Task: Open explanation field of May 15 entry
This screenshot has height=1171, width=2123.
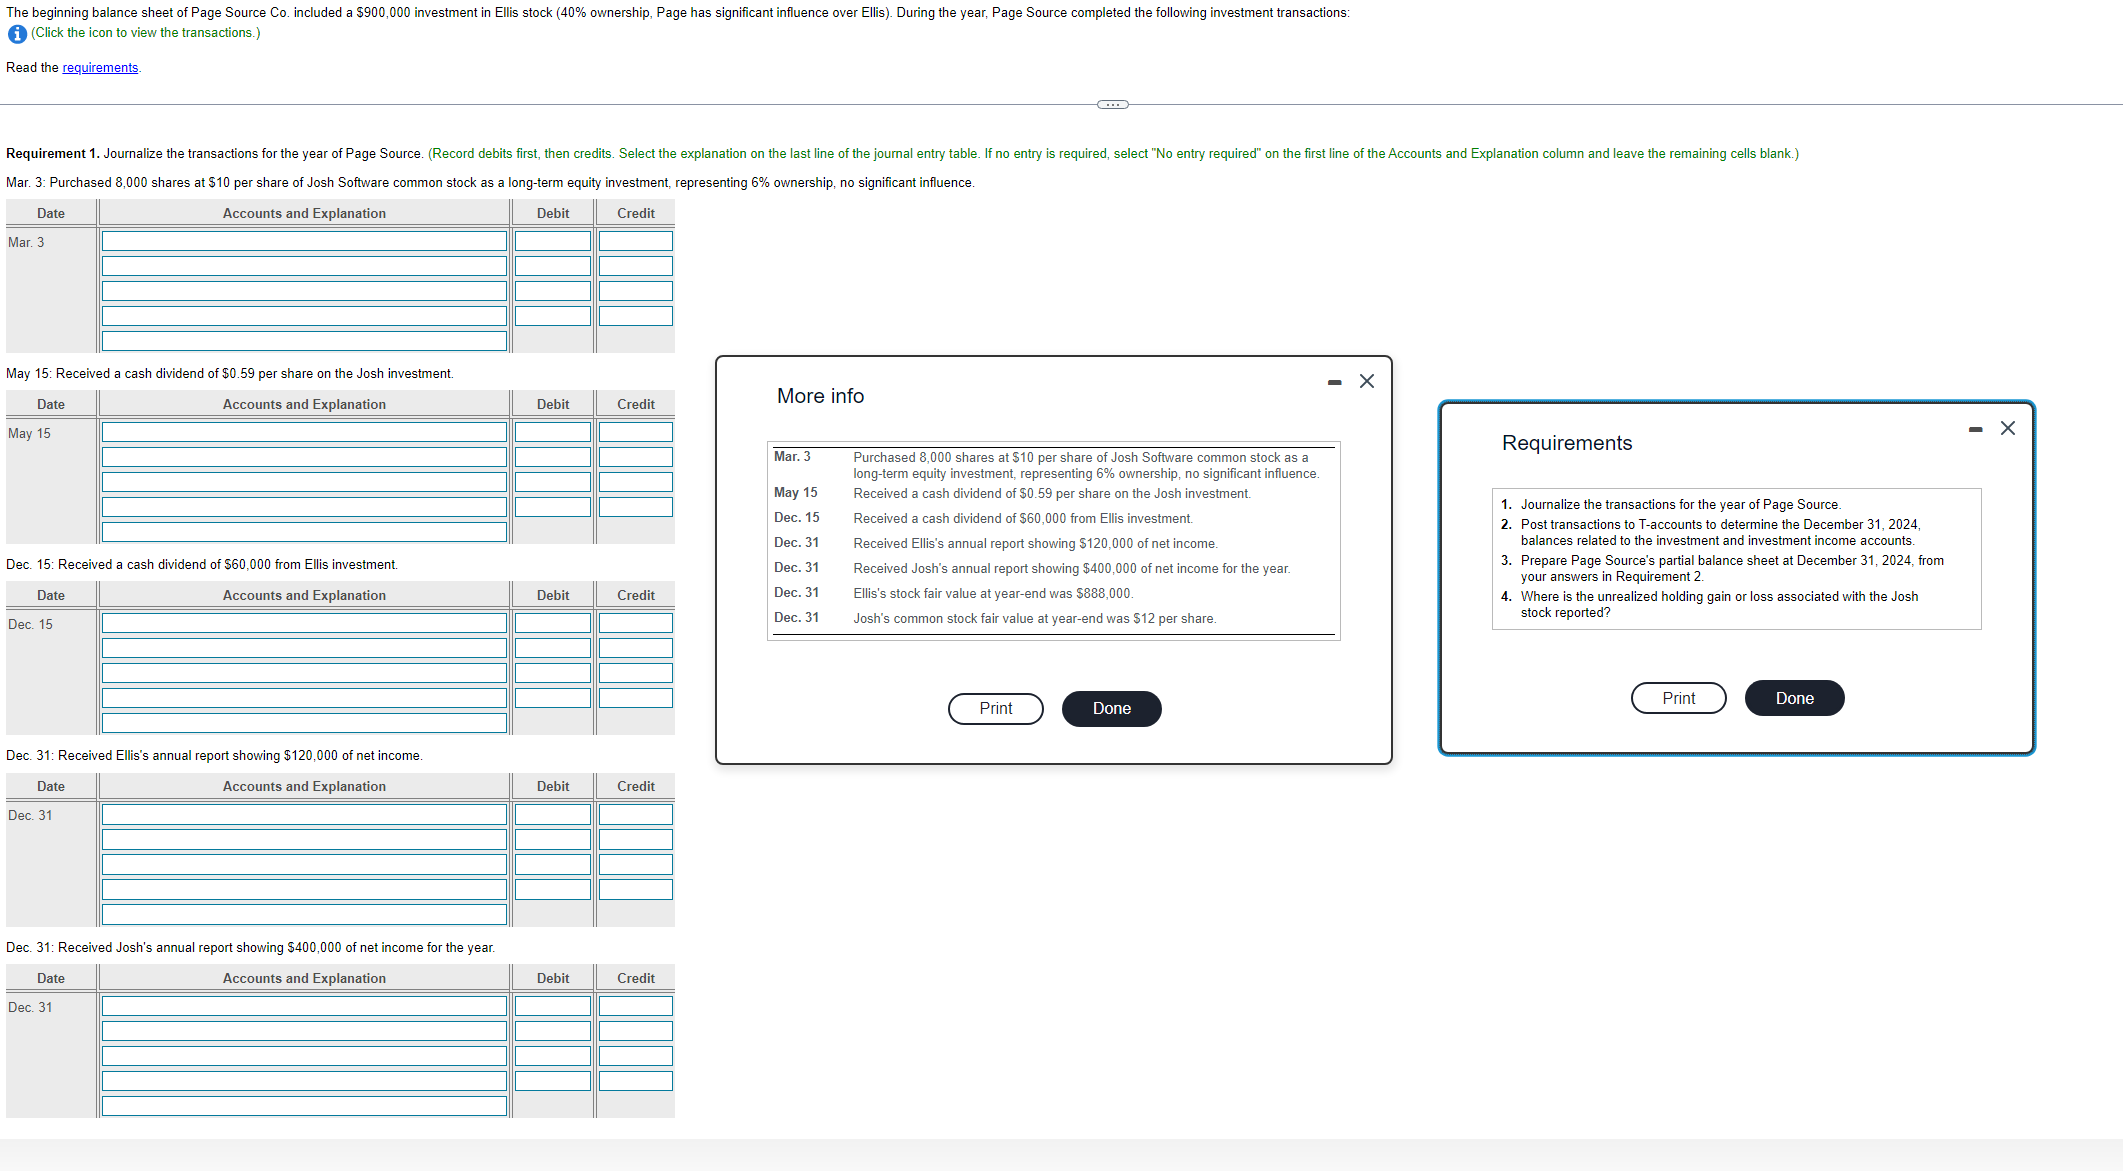Action: (304, 532)
